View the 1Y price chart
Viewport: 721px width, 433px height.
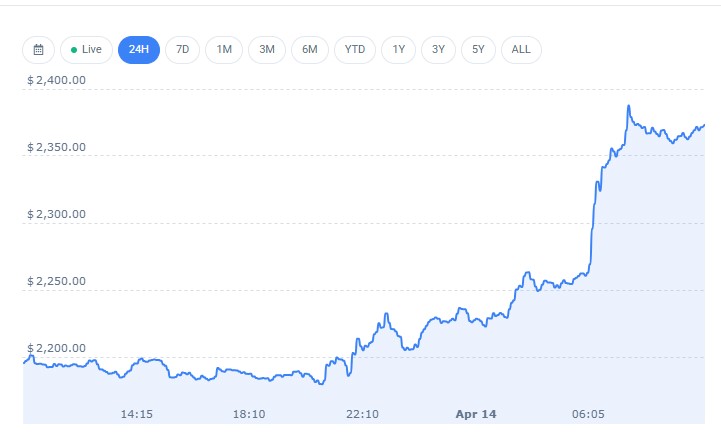(399, 49)
